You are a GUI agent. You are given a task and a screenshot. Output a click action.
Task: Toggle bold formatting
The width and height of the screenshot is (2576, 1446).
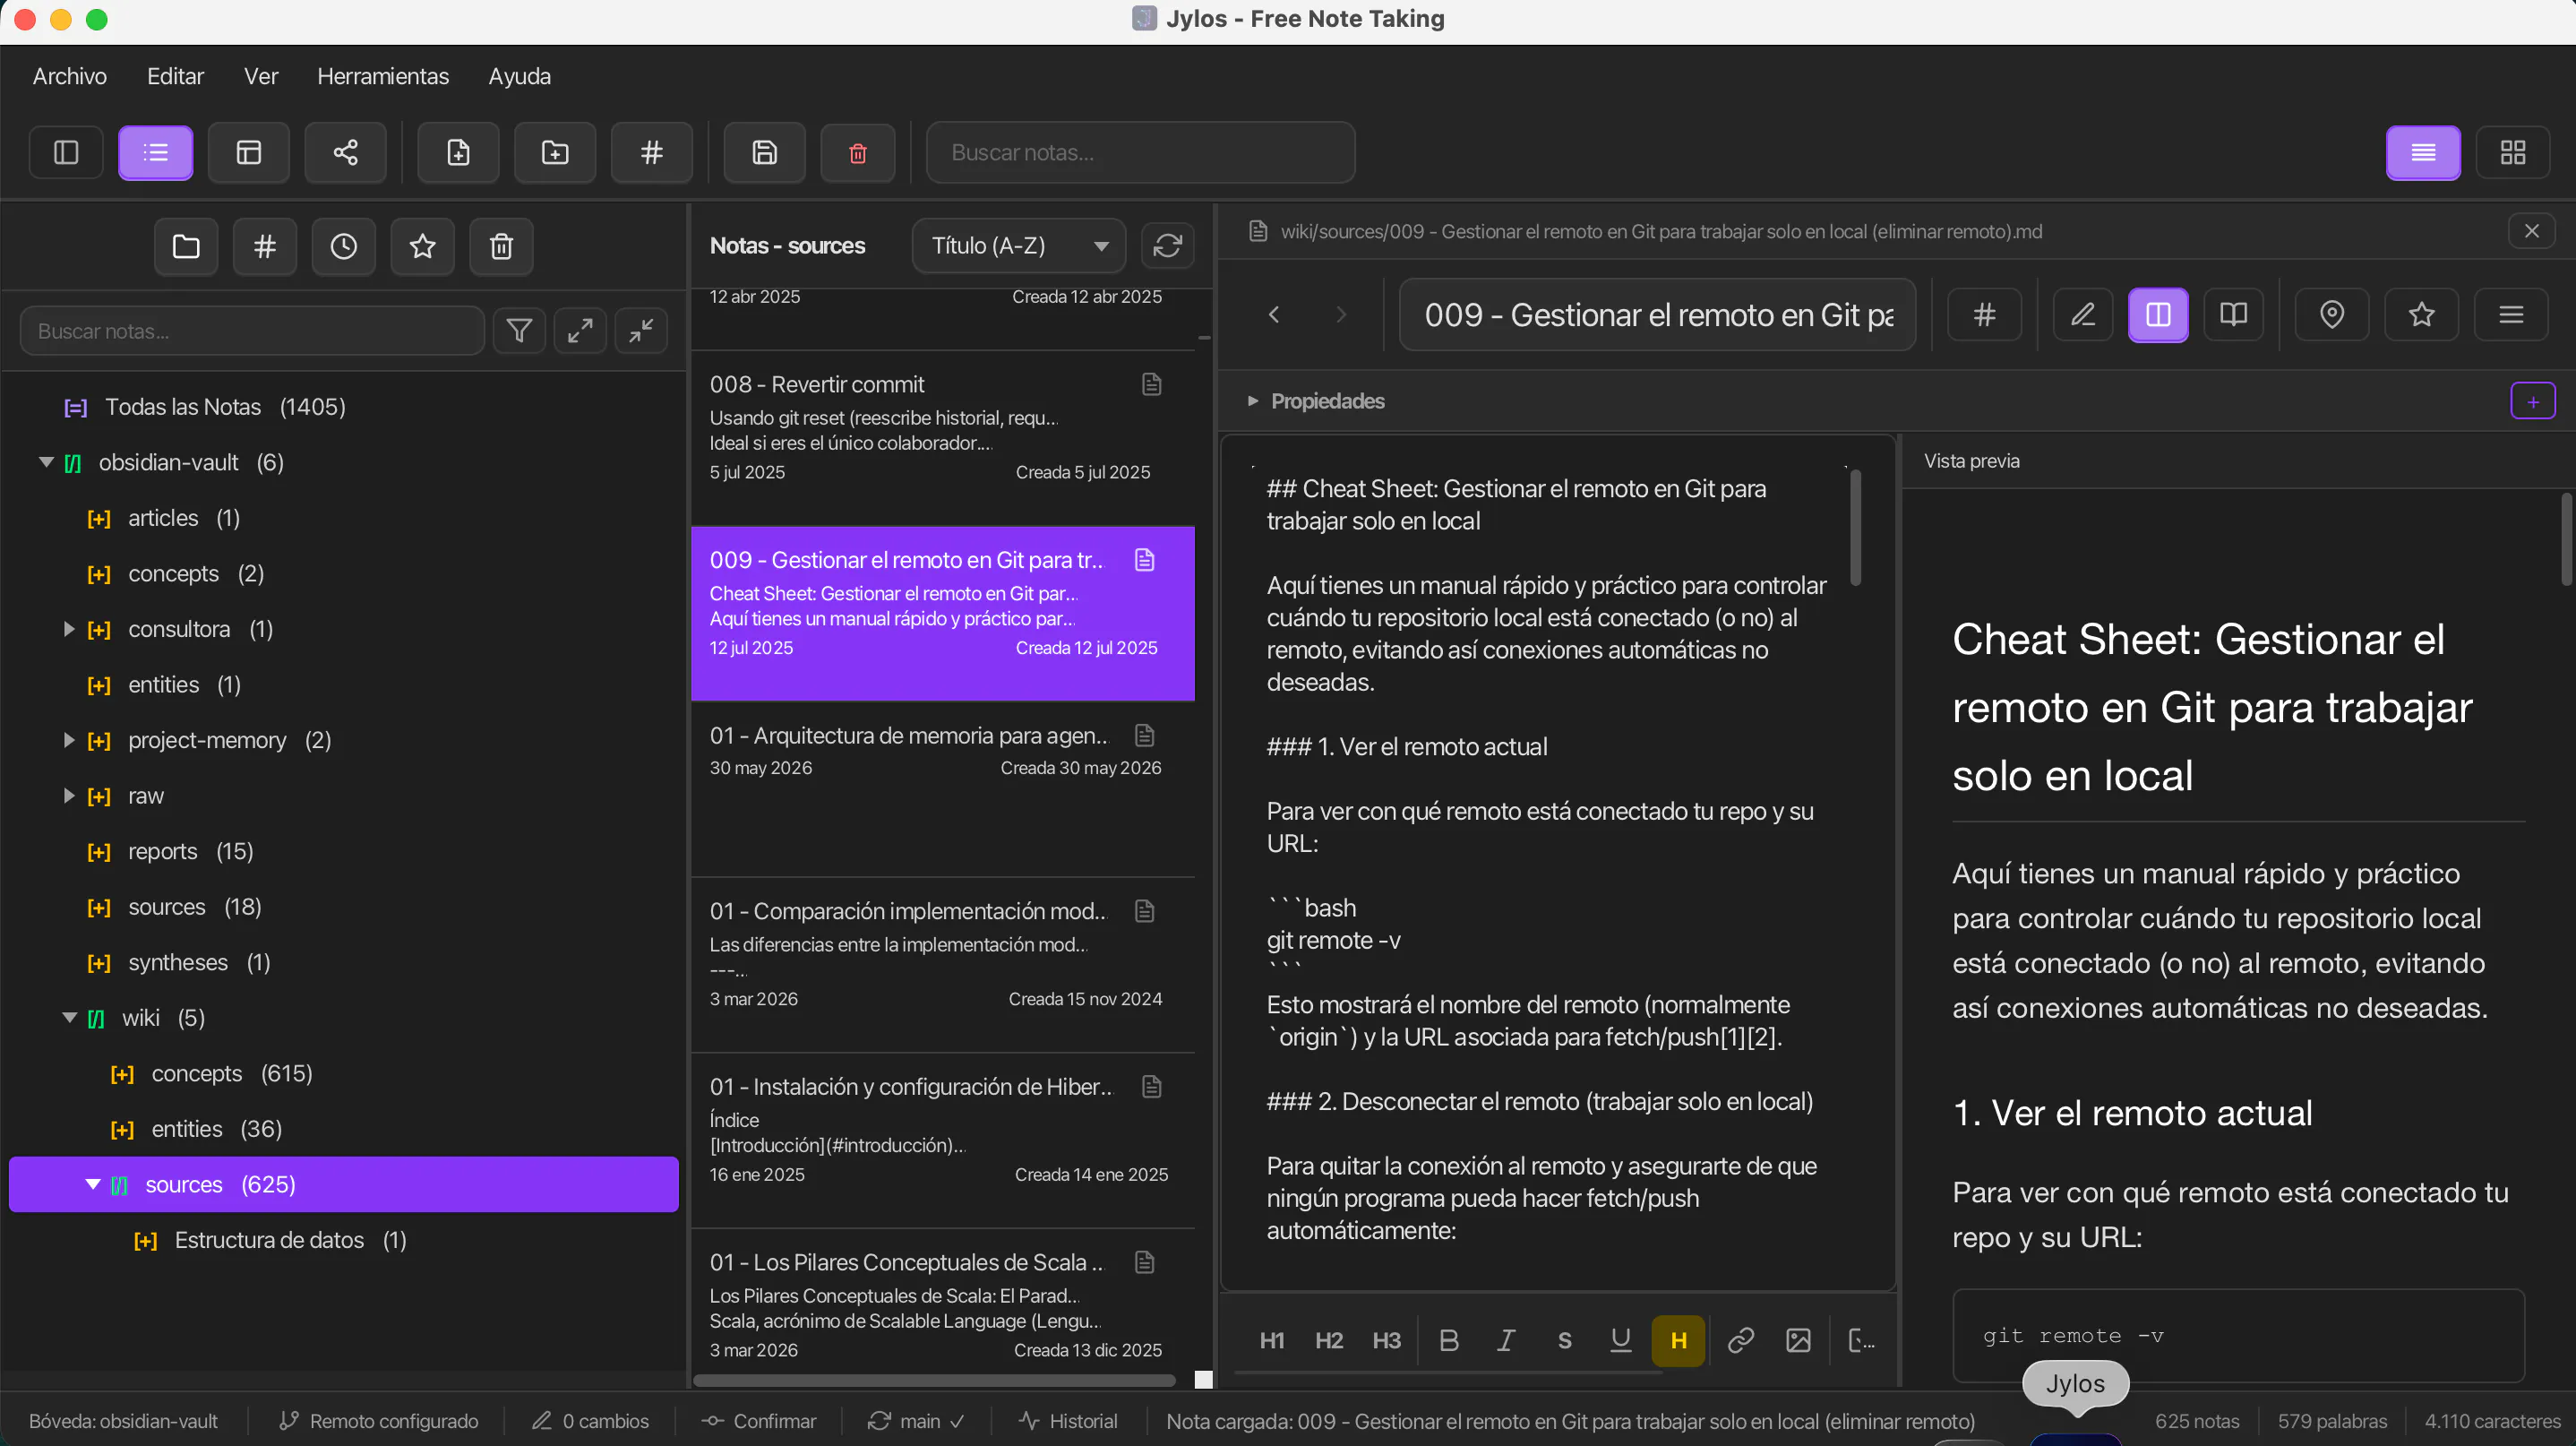click(1449, 1341)
